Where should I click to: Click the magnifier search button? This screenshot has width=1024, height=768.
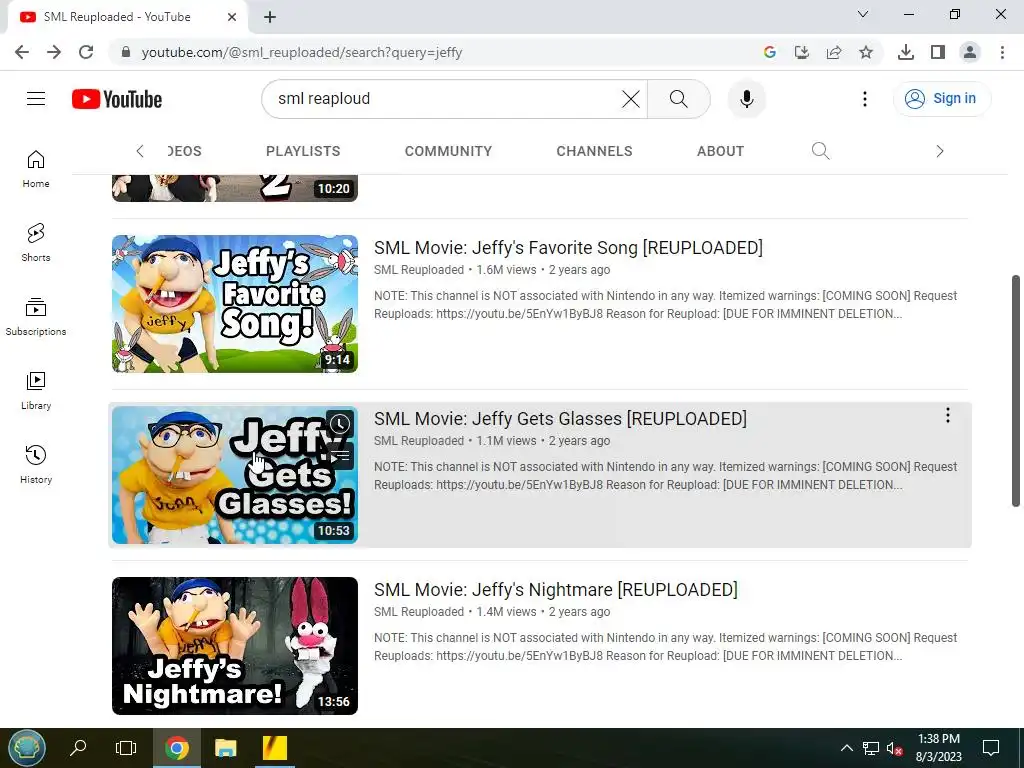tap(679, 99)
